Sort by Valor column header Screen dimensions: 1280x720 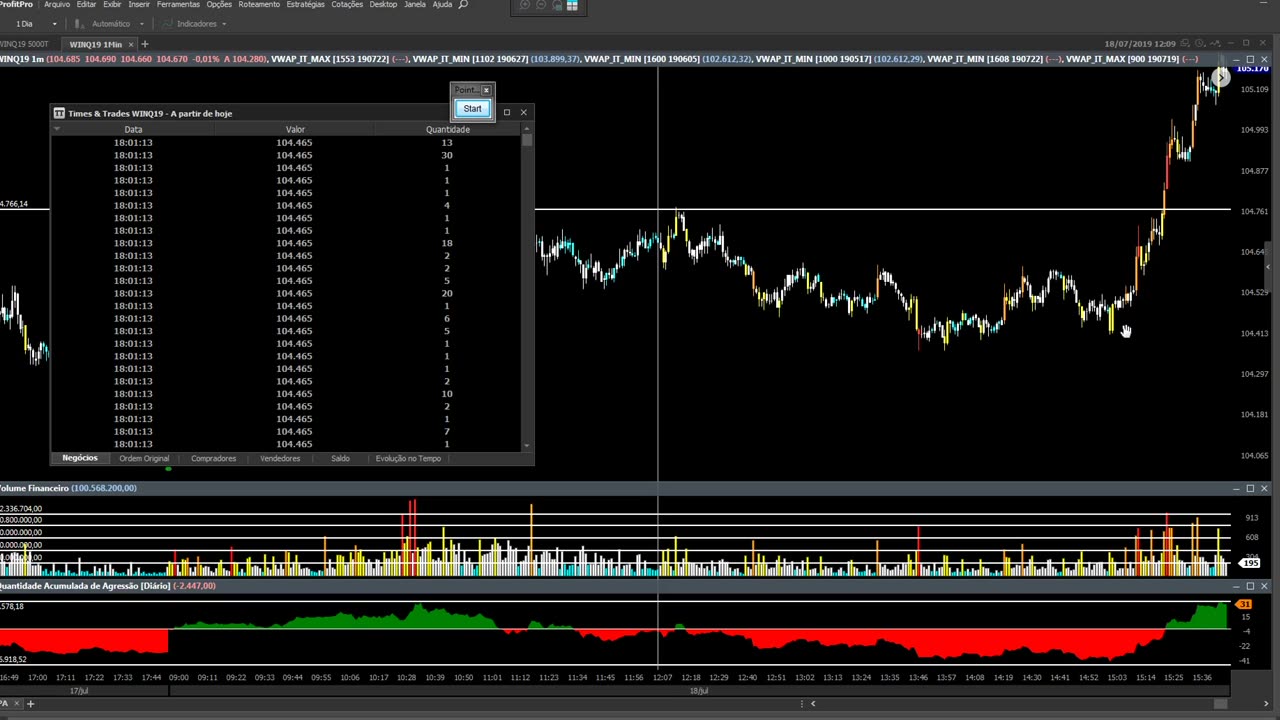click(295, 129)
